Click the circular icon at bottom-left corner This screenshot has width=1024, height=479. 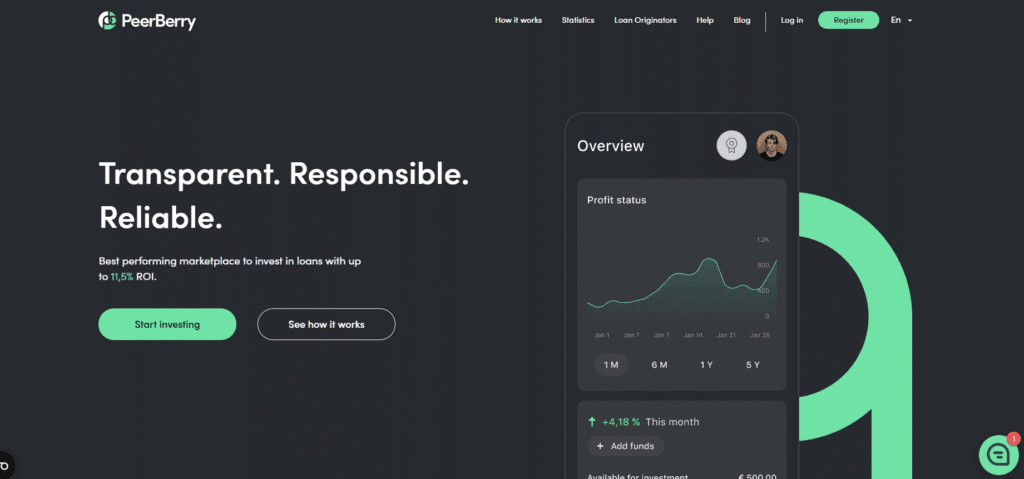[5, 465]
